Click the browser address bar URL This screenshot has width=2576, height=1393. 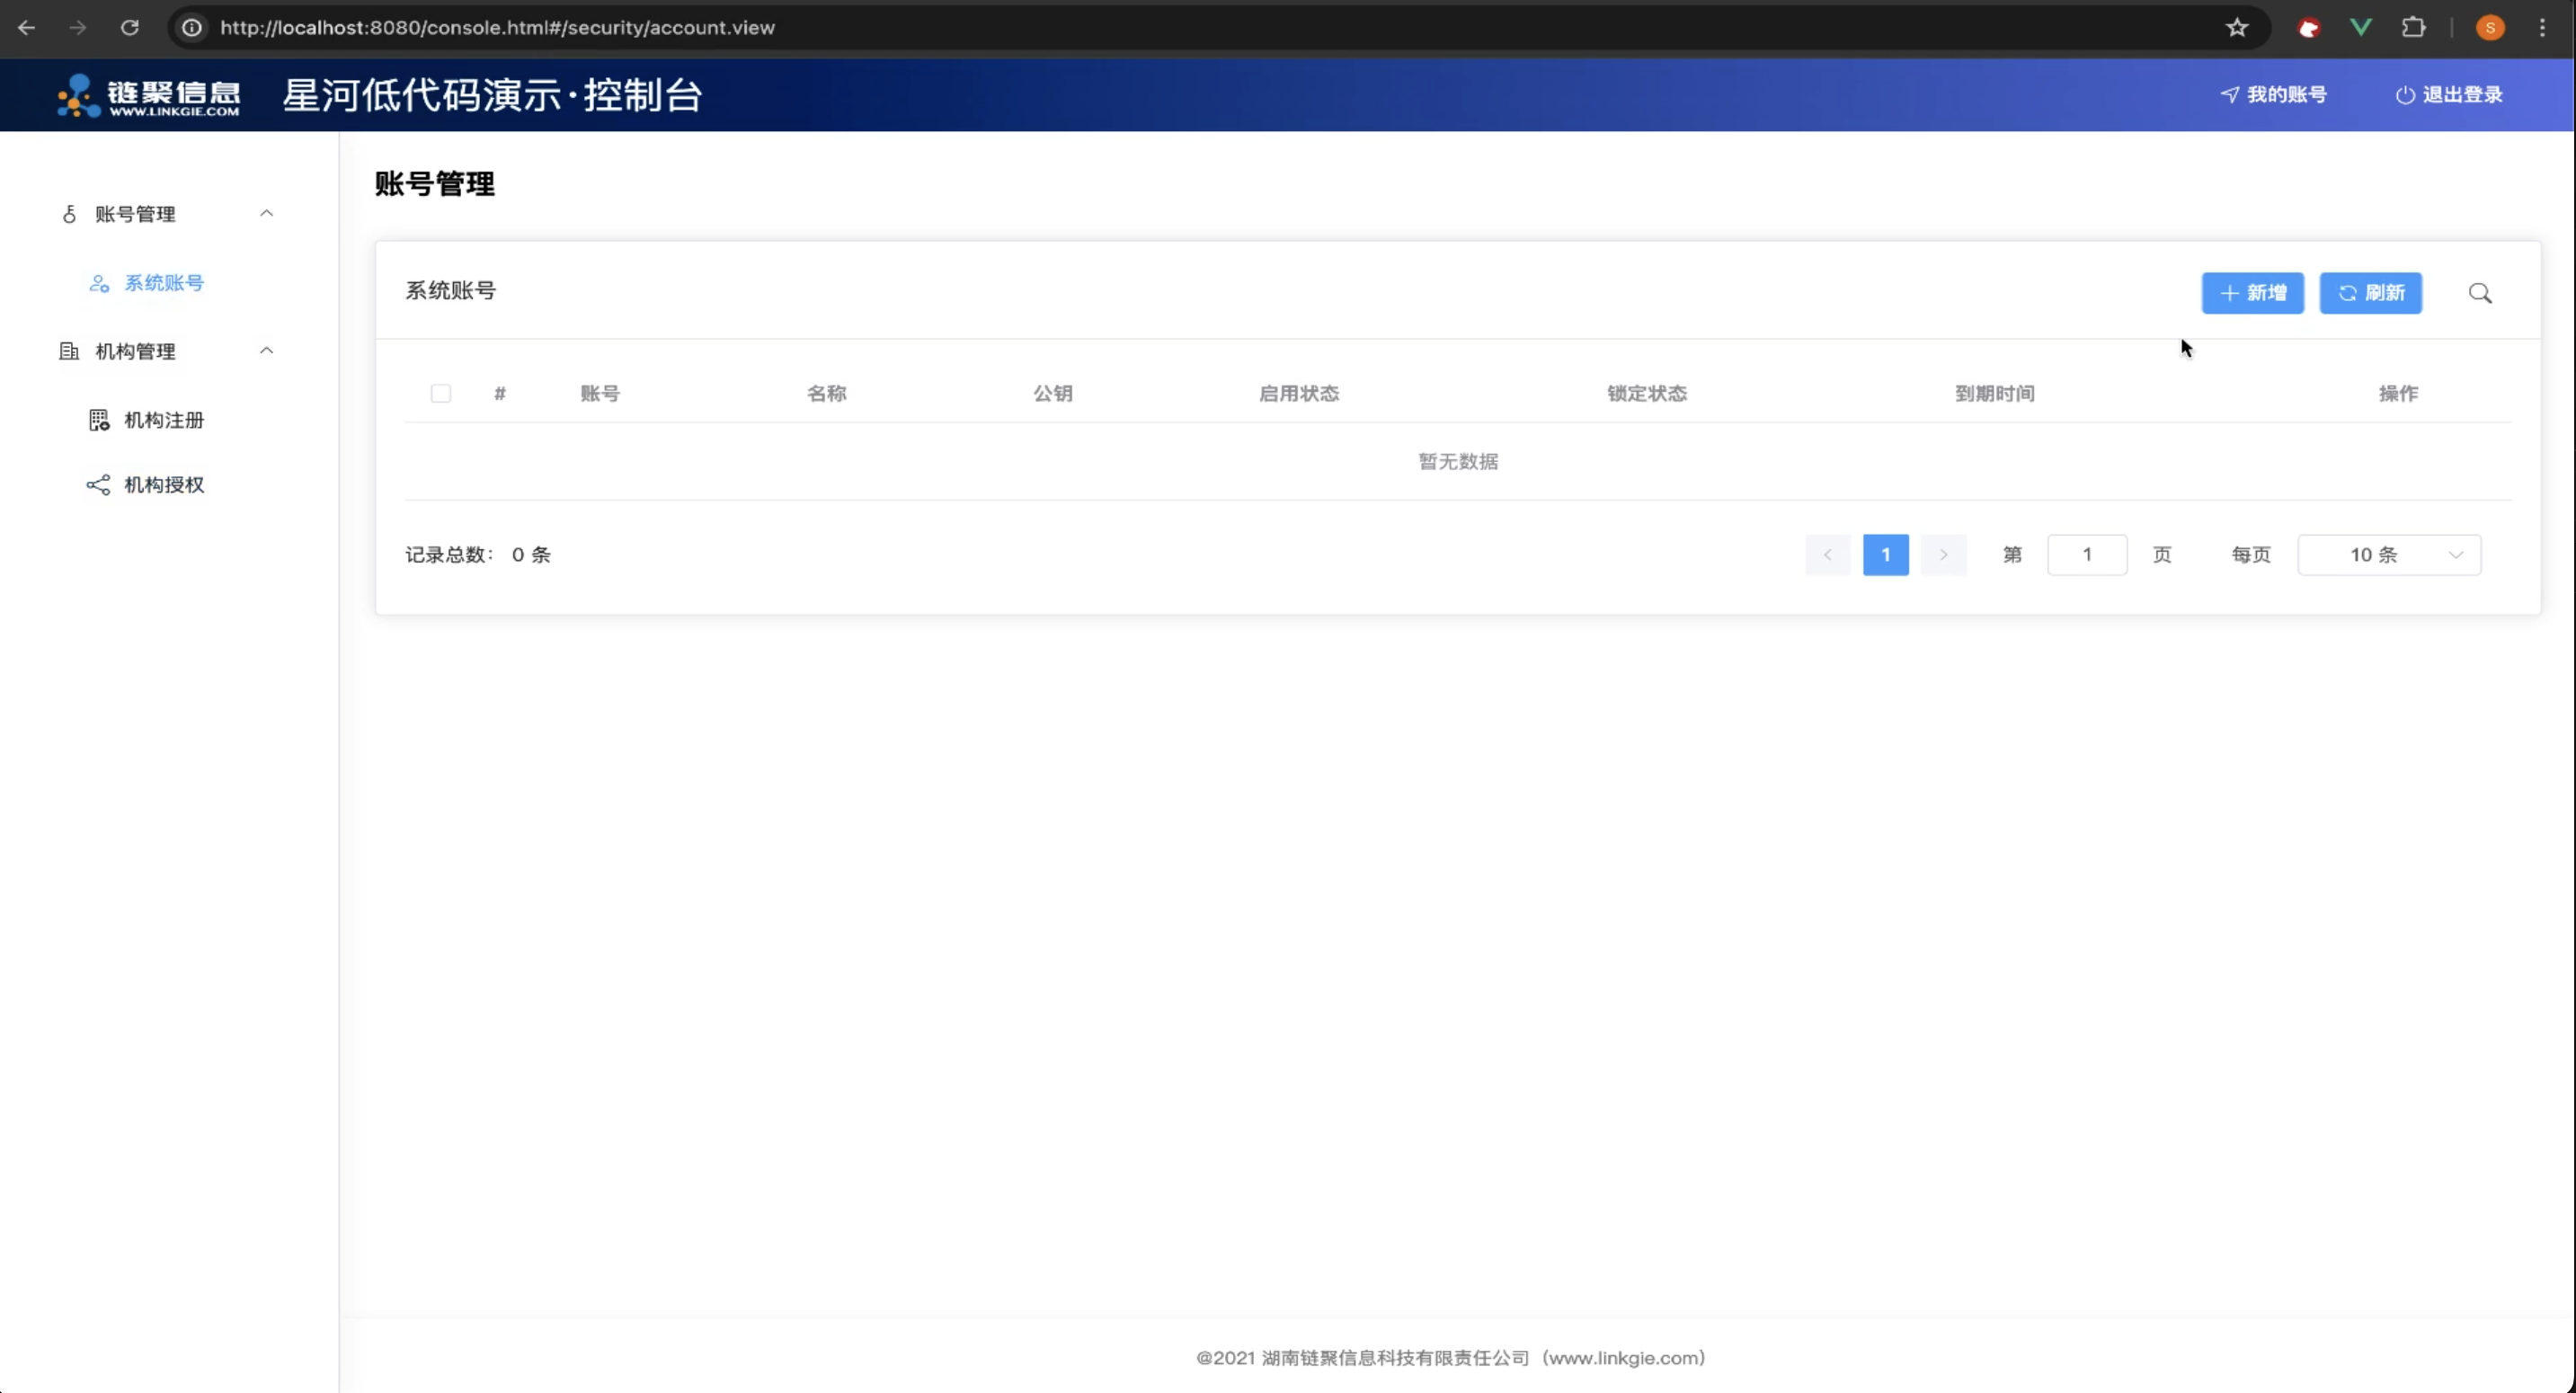(x=497, y=28)
